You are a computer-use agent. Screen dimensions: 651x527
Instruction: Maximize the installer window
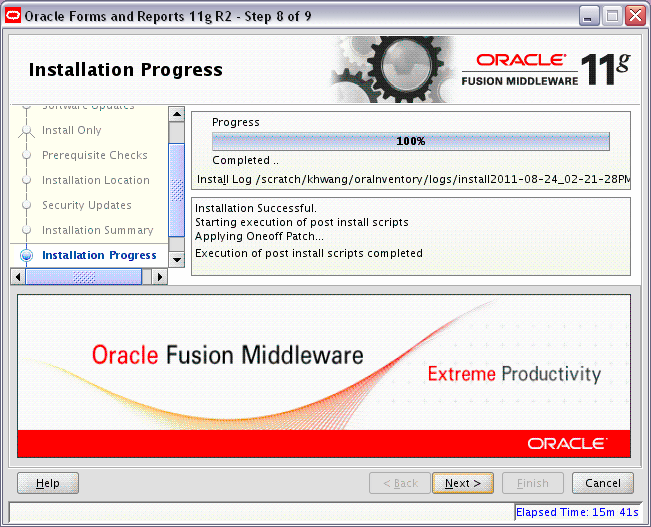(x=612, y=16)
